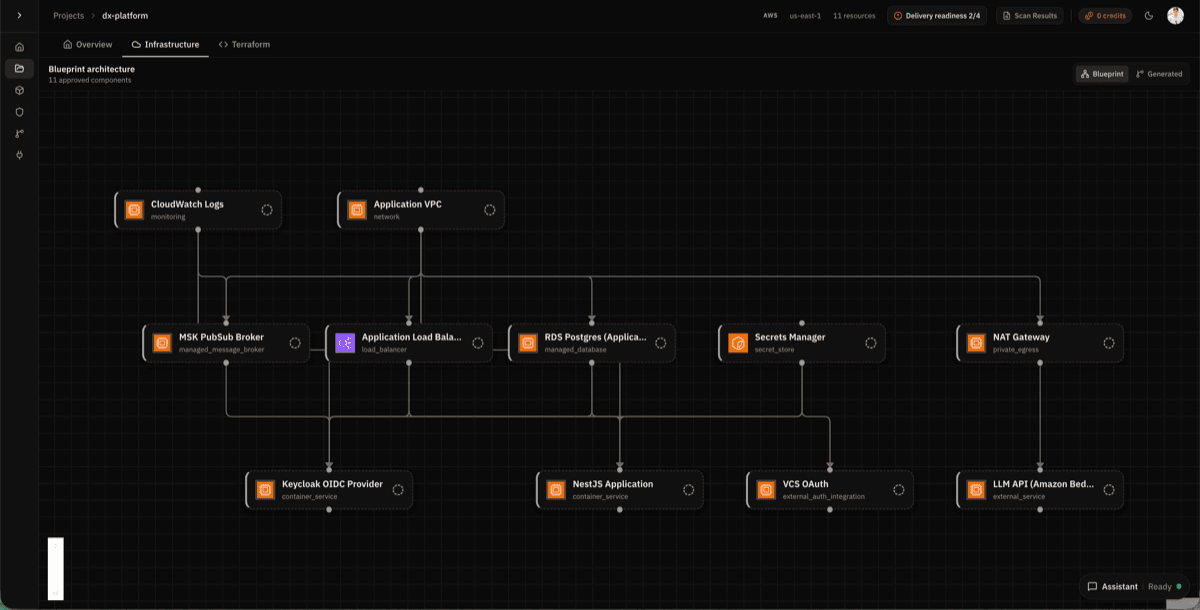Viewport: 1200px width, 610px height.
Task: Open Scan Results
Action: pyautogui.click(x=1030, y=16)
